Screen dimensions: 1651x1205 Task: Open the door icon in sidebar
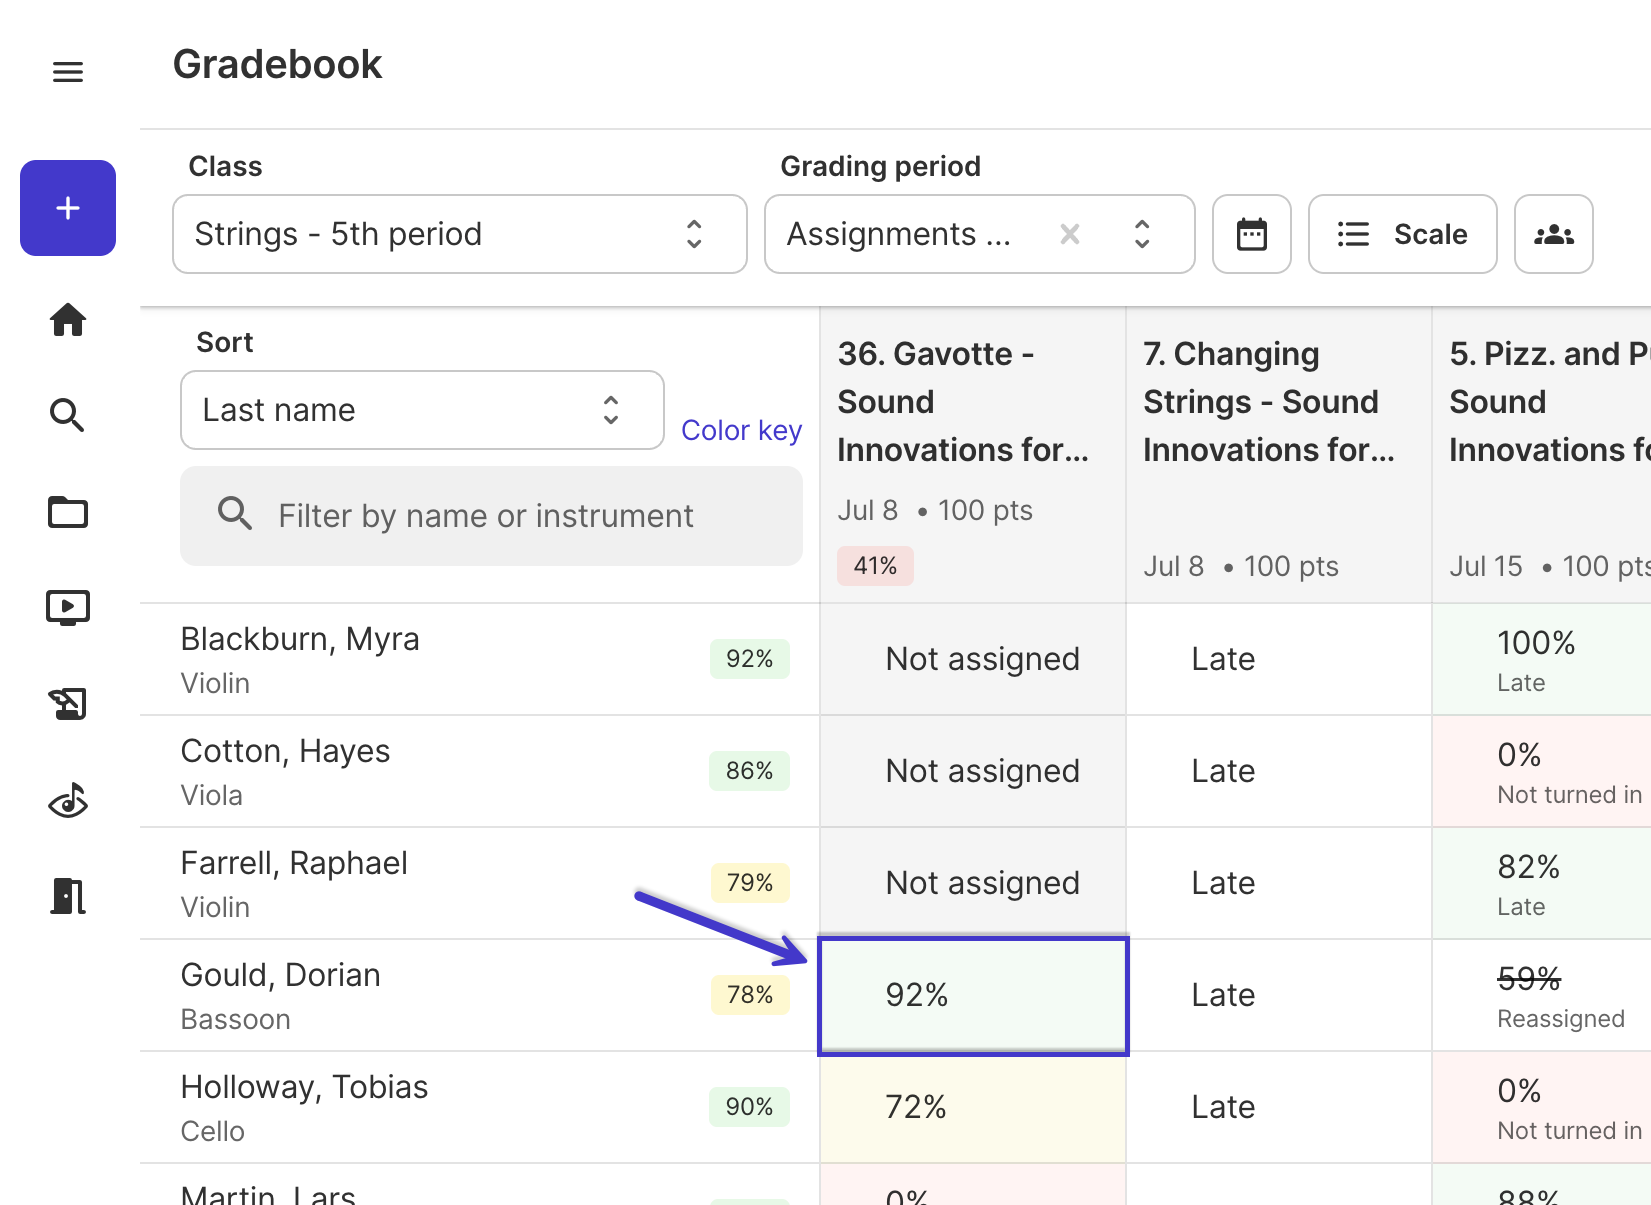[68, 896]
